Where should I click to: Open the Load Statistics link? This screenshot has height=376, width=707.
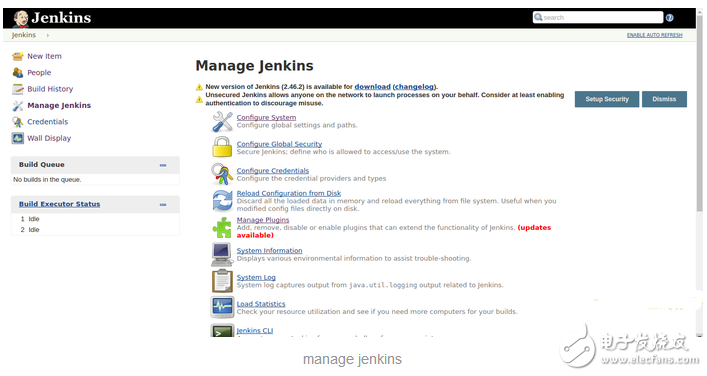[261, 304]
